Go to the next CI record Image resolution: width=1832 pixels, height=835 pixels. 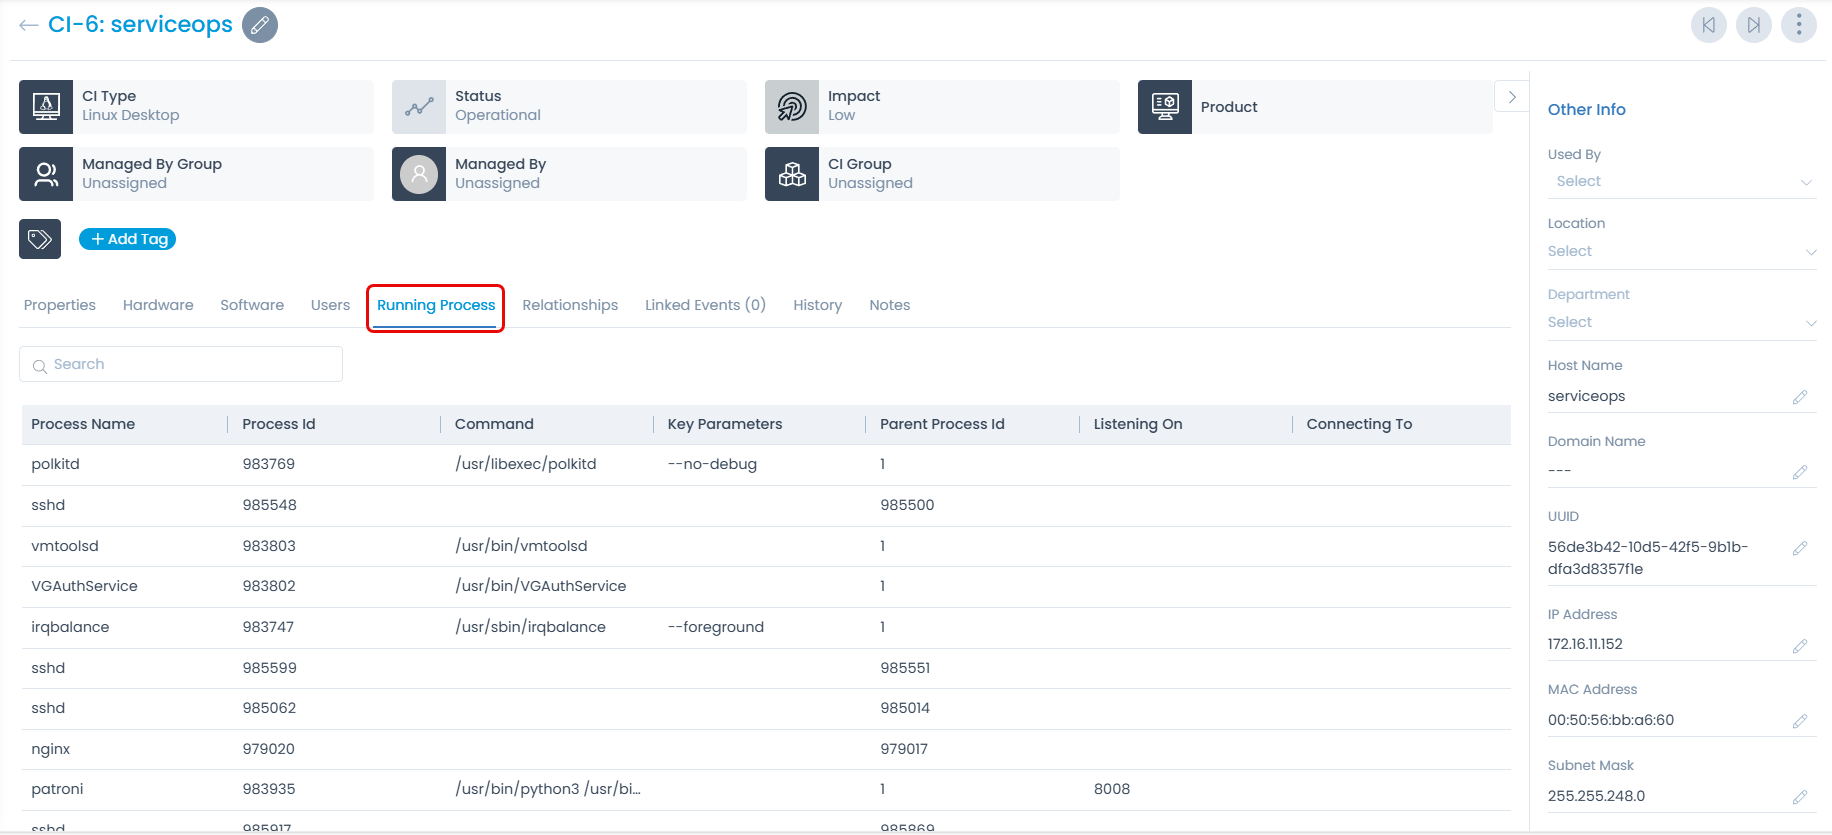click(1753, 25)
